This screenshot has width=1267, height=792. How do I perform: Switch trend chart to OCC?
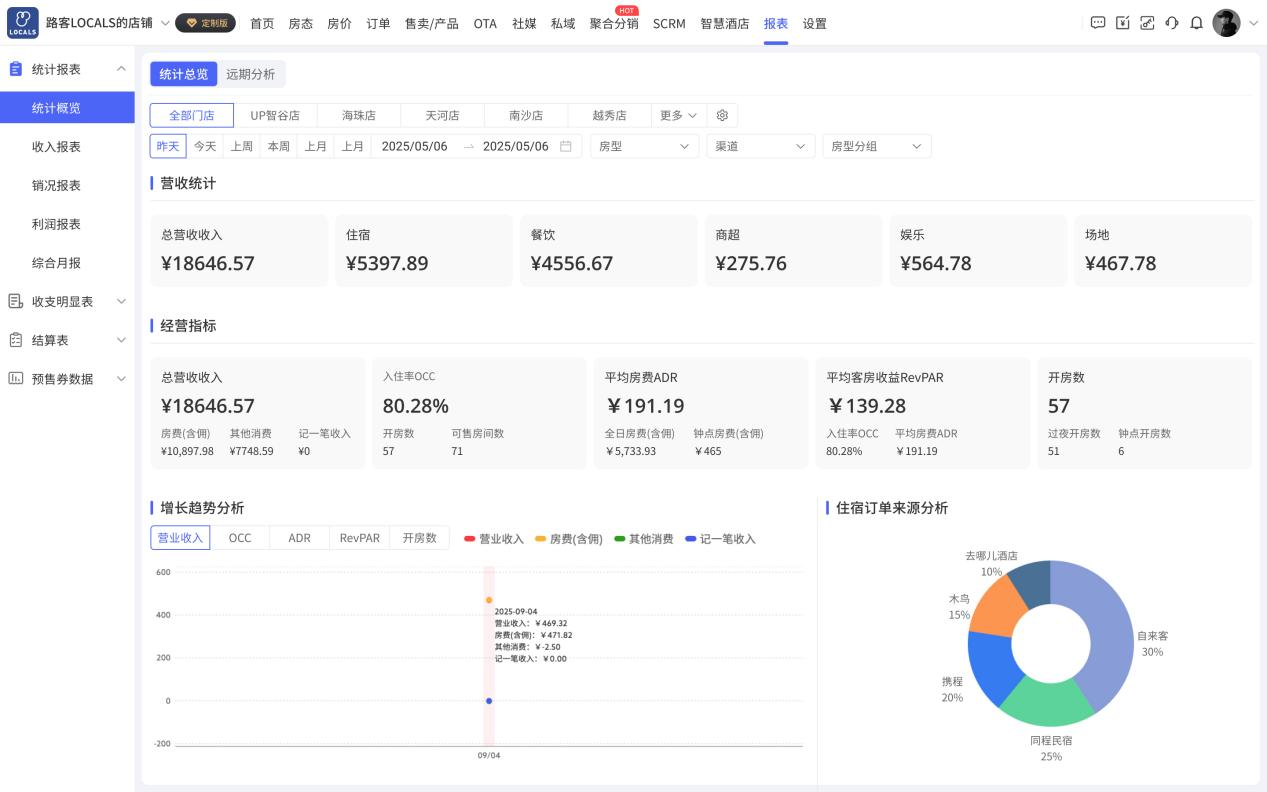point(240,538)
